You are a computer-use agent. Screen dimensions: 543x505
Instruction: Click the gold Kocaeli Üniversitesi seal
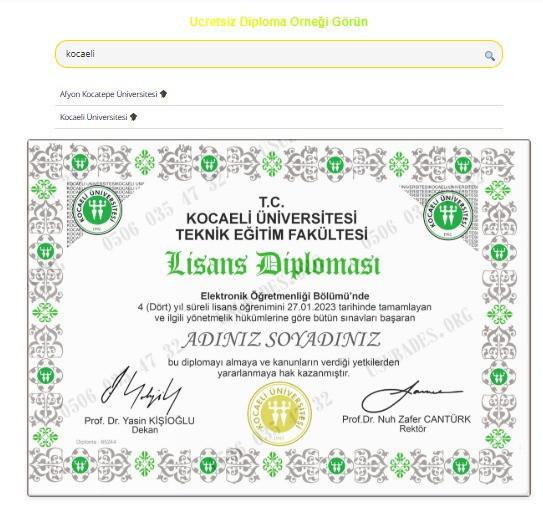pyautogui.click(x=279, y=414)
